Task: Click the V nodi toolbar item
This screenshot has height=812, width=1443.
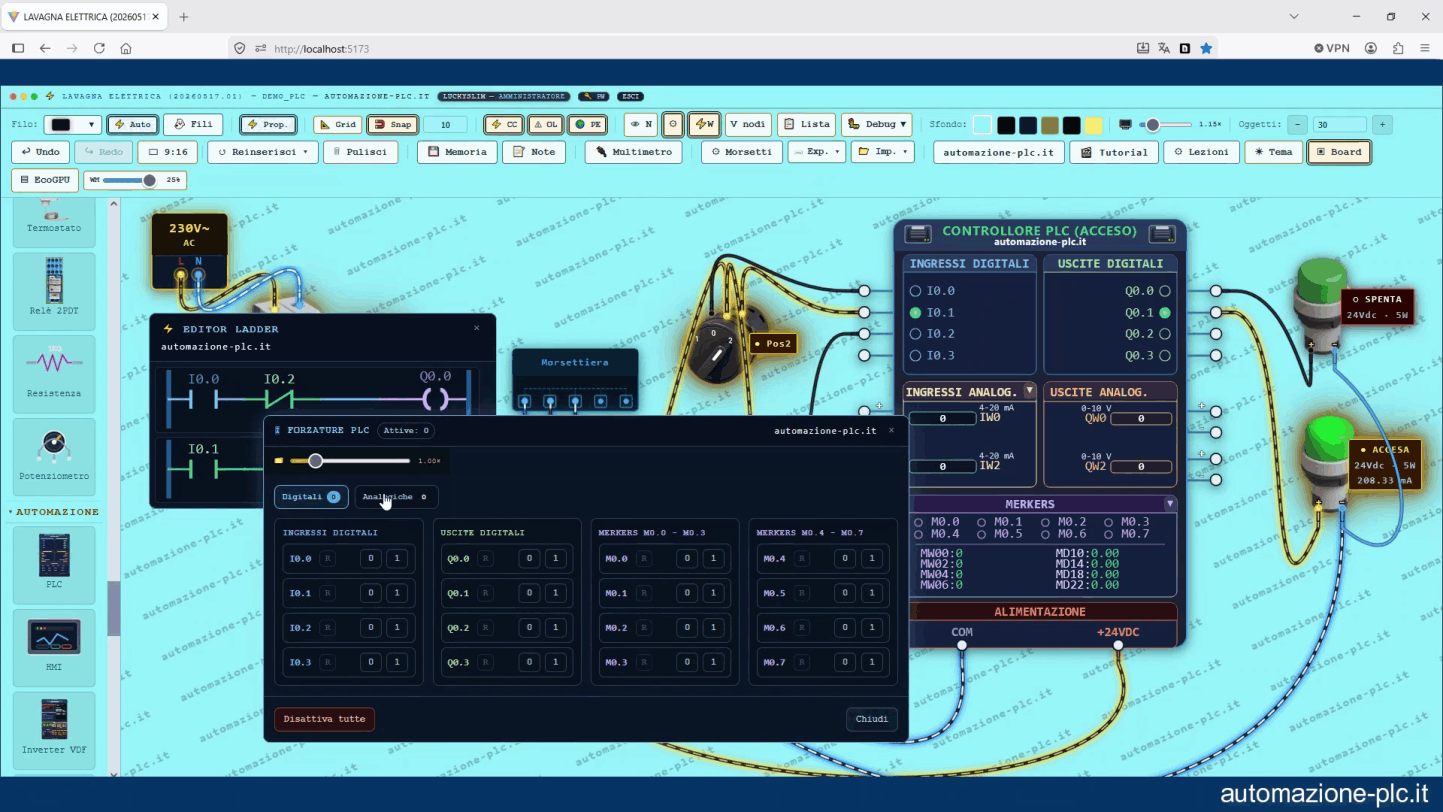Action: pyautogui.click(x=748, y=124)
